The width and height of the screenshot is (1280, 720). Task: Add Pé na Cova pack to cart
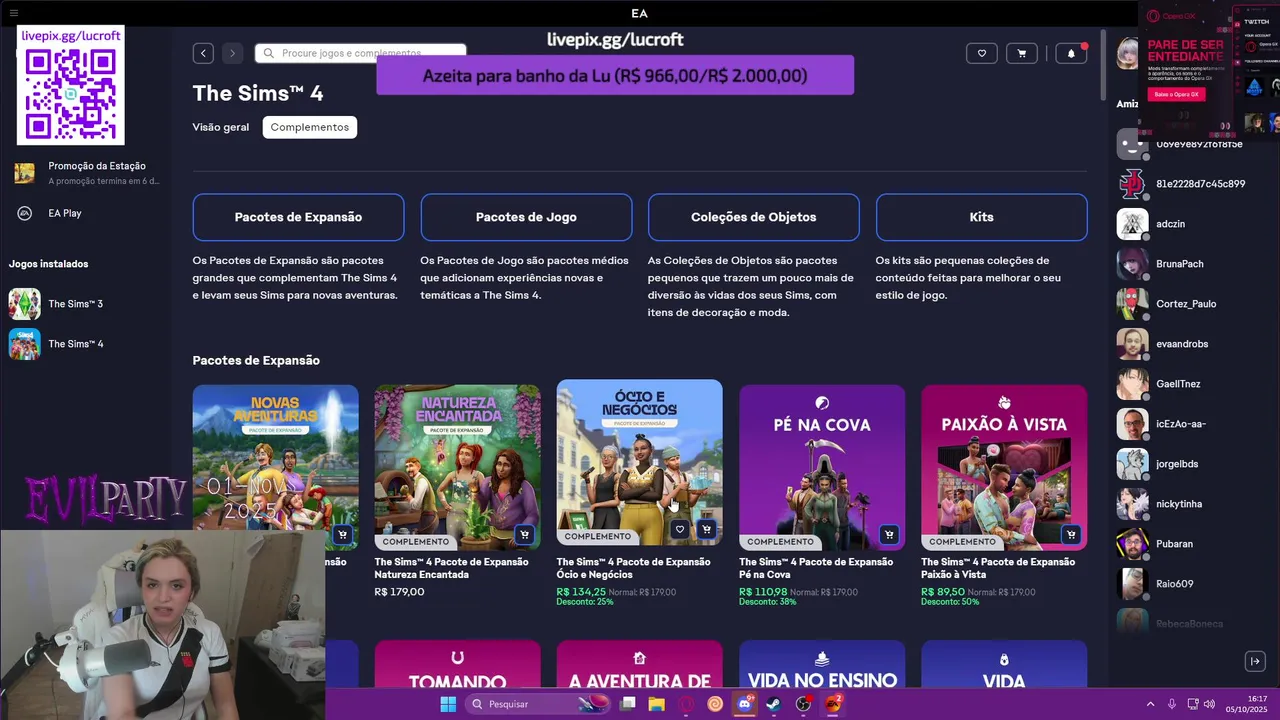[889, 535]
